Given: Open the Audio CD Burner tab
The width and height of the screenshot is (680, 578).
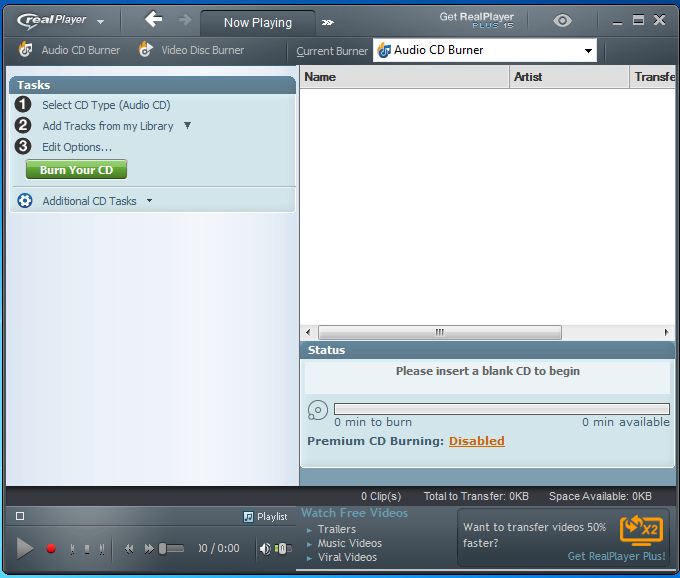Looking at the screenshot, I should 81,50.
